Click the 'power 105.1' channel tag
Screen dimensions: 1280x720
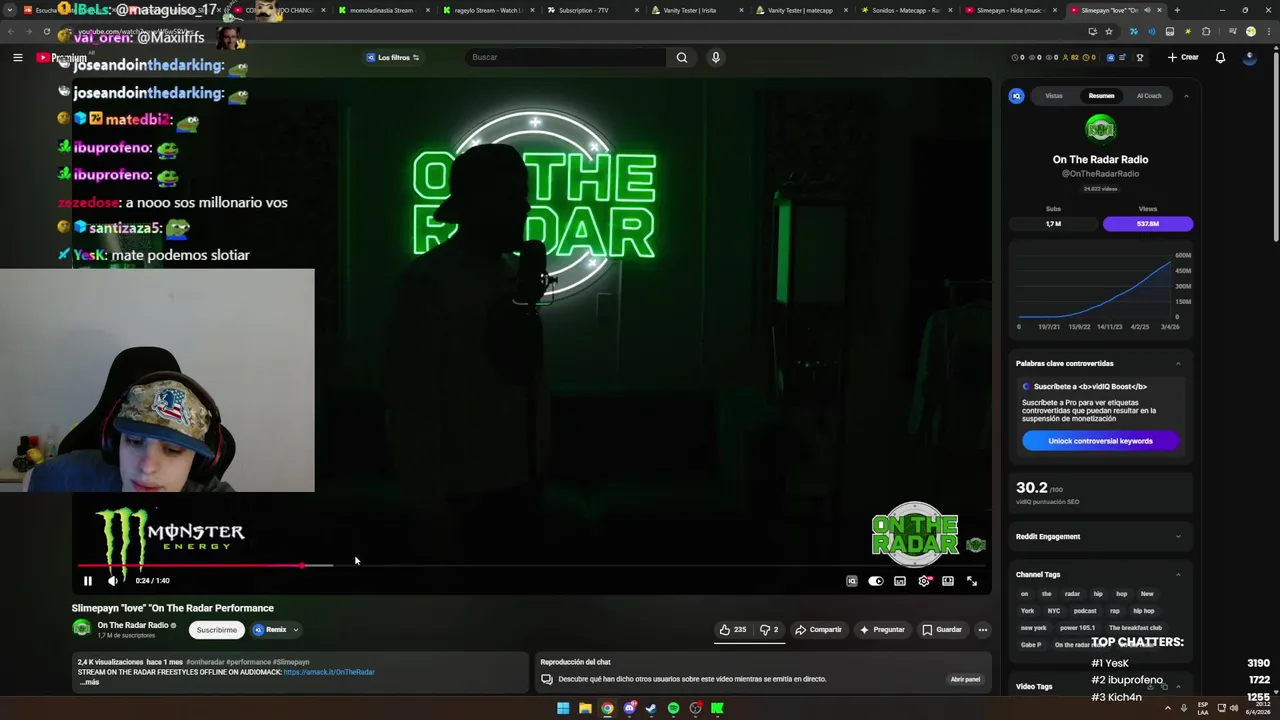(1077, 628)
